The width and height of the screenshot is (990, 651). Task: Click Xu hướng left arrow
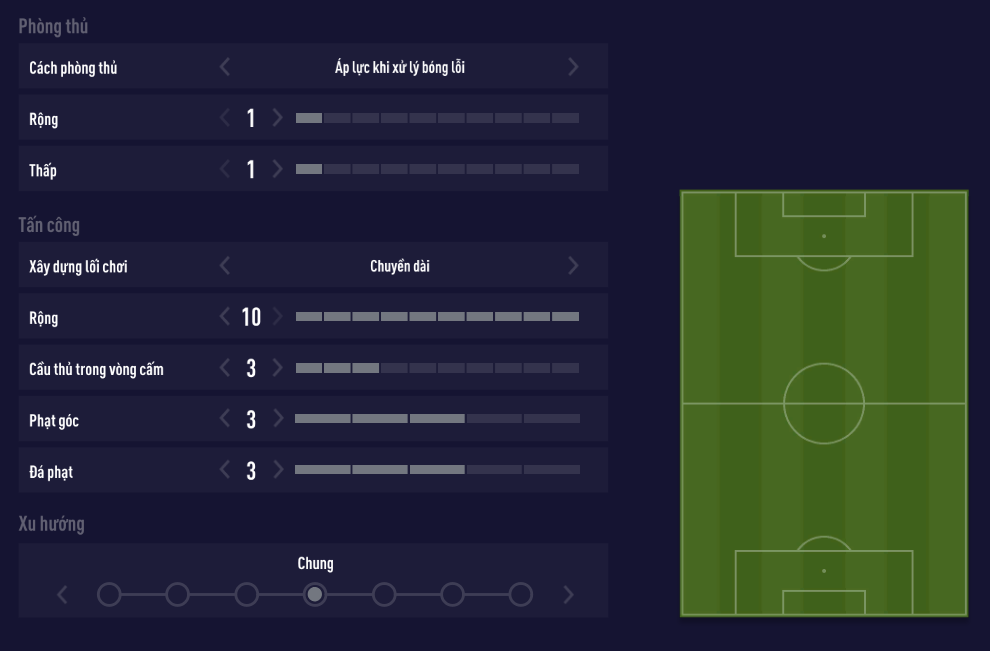[x=63, y=595]
